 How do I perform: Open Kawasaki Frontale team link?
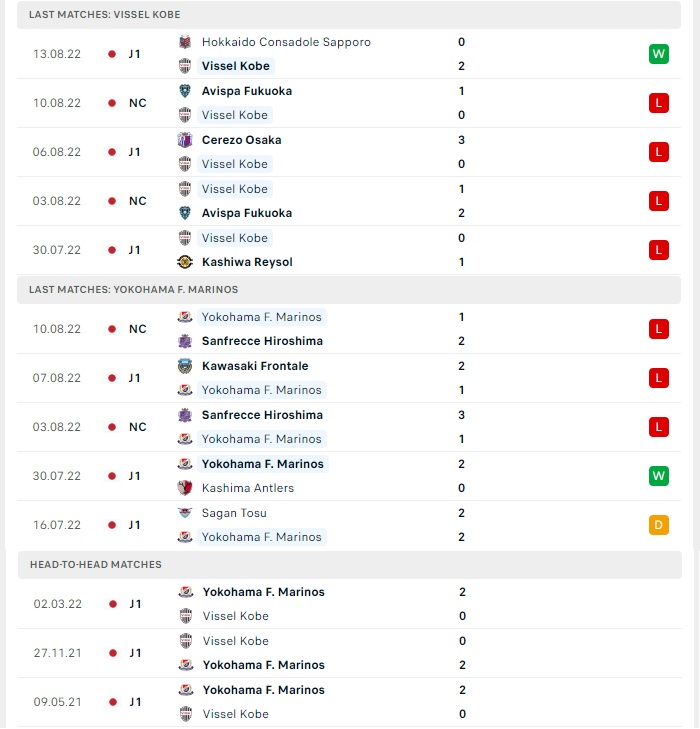[x=255, y=366]
